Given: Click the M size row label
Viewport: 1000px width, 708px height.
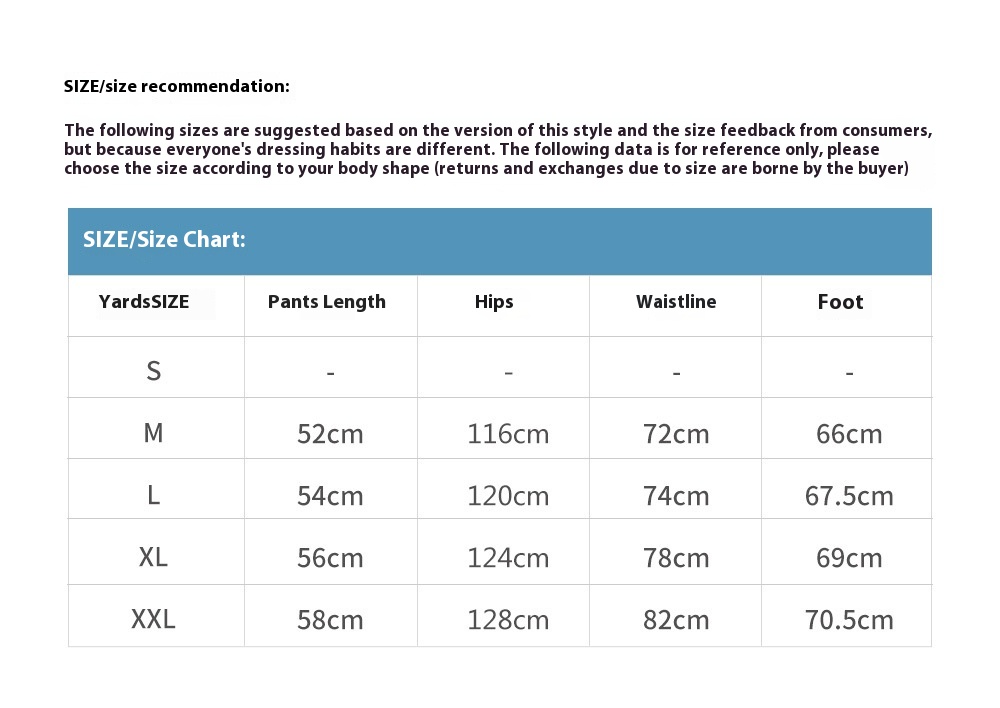Looking at the screenshot, I should click(x=153, y=433).
